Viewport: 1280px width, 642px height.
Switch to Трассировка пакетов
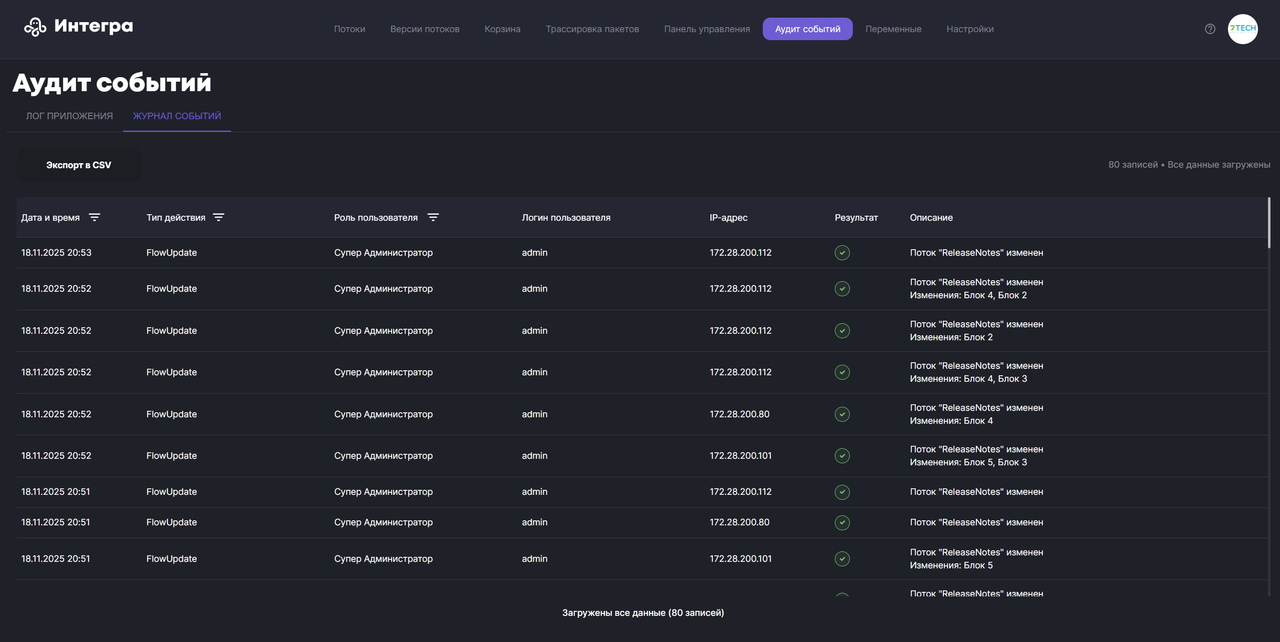click(x=592, y=29)
